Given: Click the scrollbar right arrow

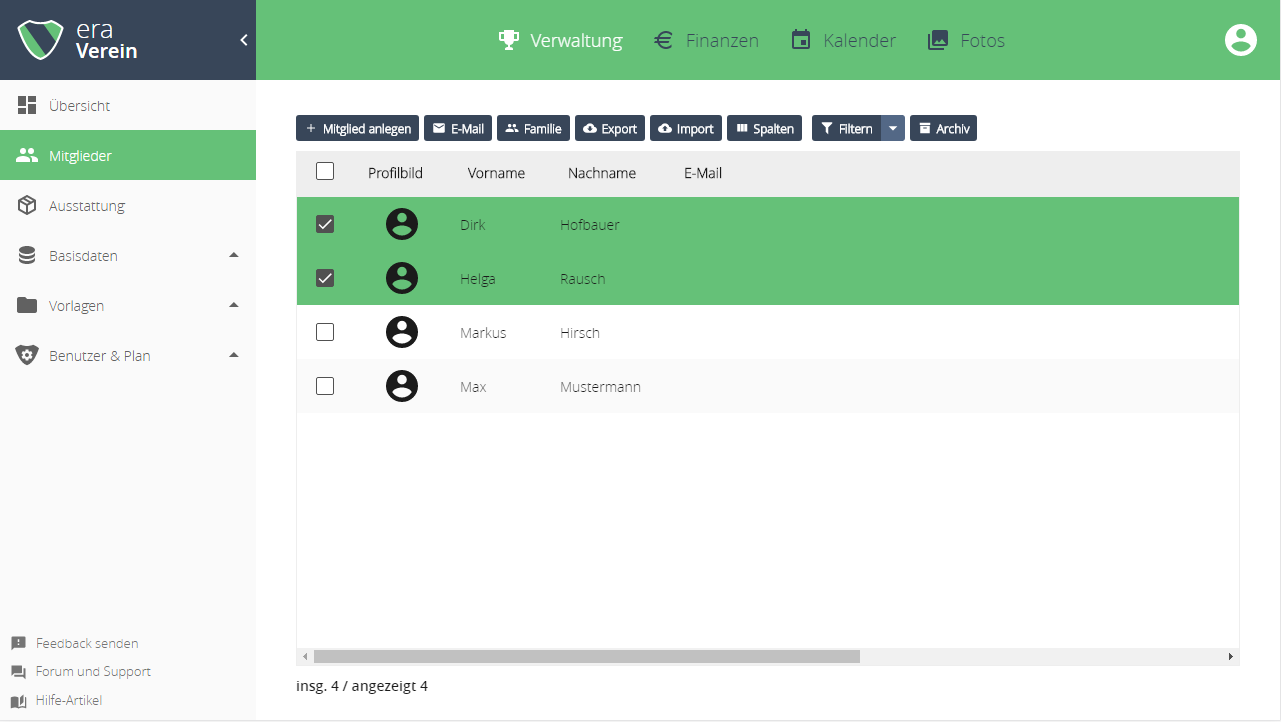Looking at the screenshot, I should [1231, 656].
